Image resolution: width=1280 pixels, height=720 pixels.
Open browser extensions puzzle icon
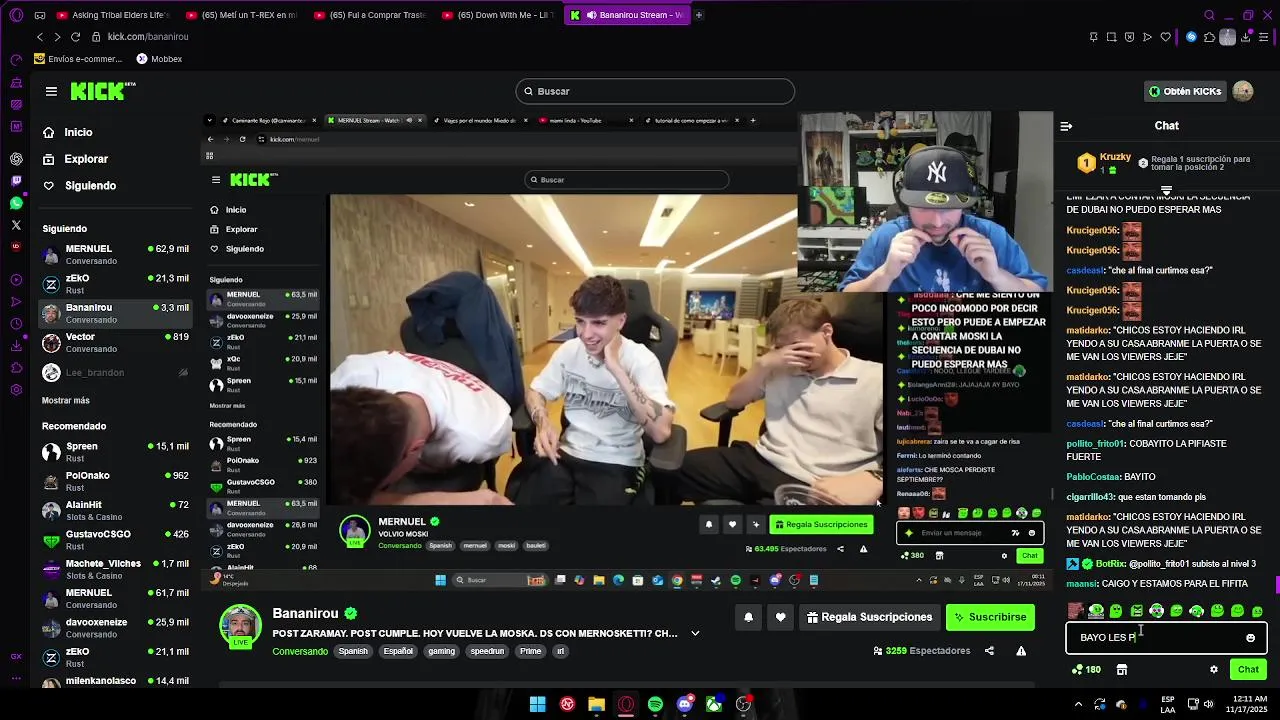click(1210, 37)
